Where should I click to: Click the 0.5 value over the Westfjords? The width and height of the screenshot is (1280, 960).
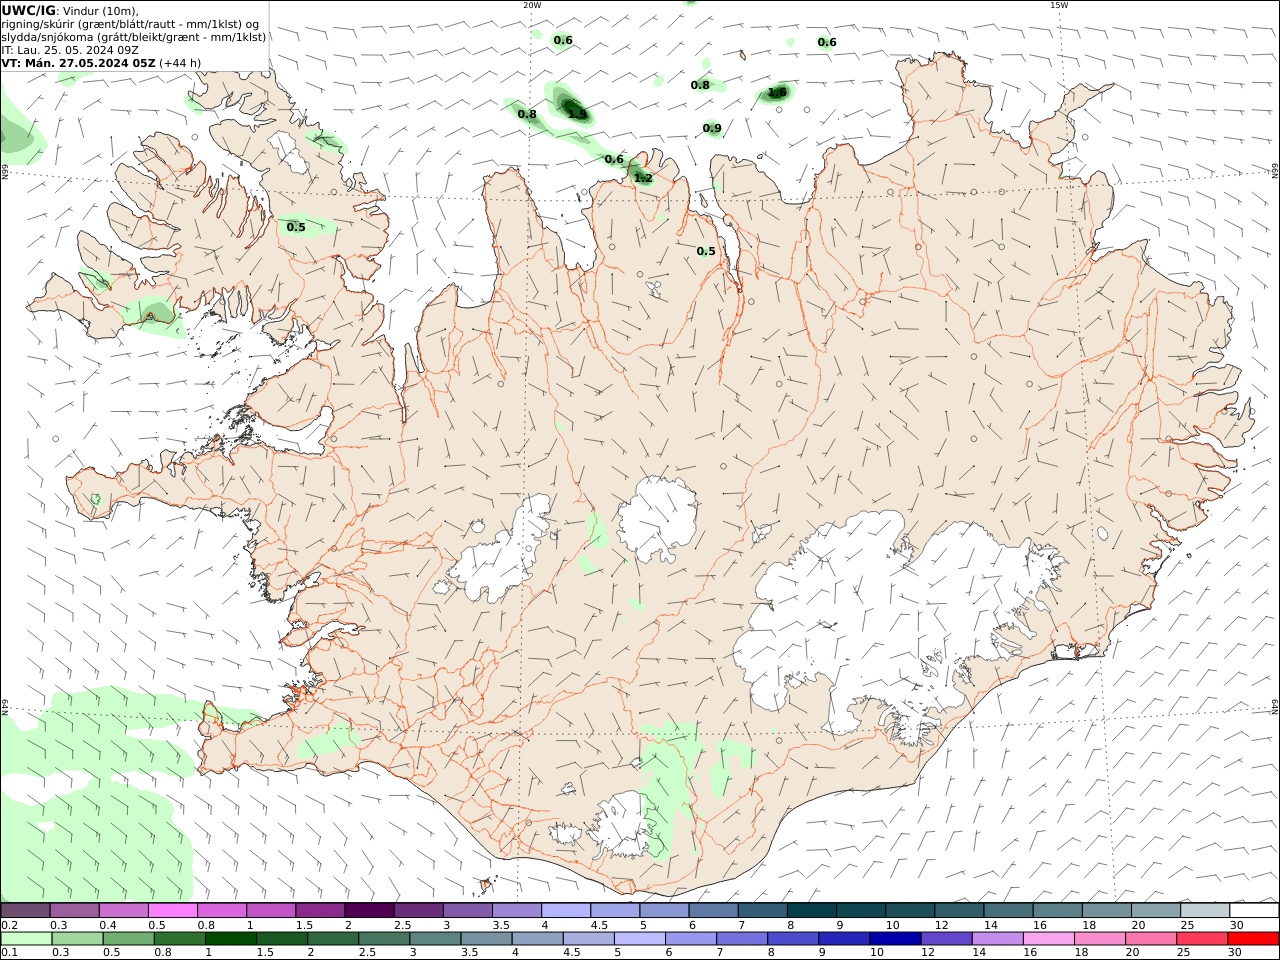click(x=296, y=227)
